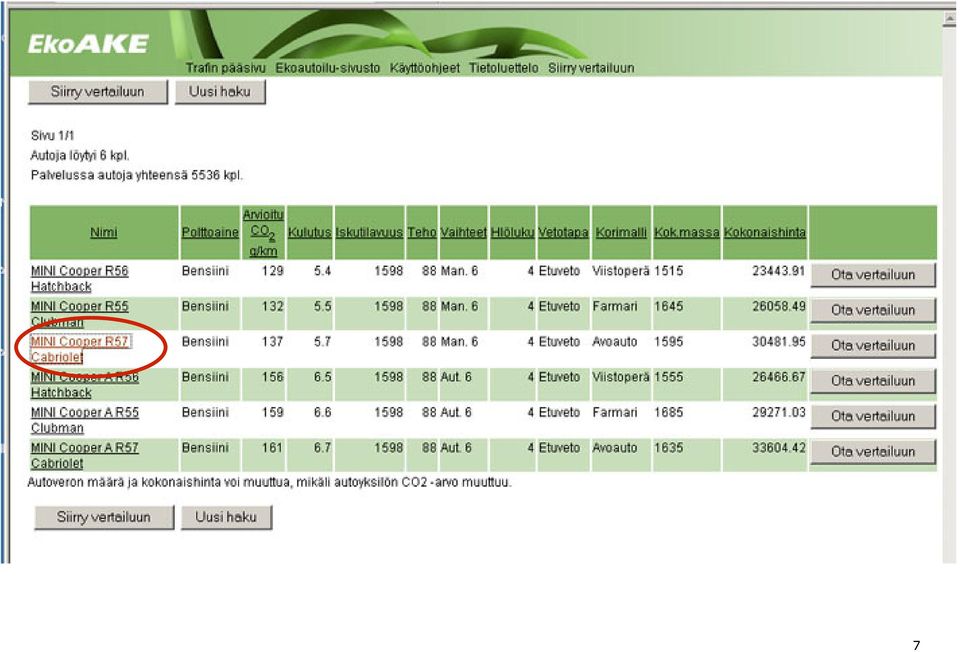Select the CO2 value 161
This screenshot has width=960, height=652.
coord(272,448)
